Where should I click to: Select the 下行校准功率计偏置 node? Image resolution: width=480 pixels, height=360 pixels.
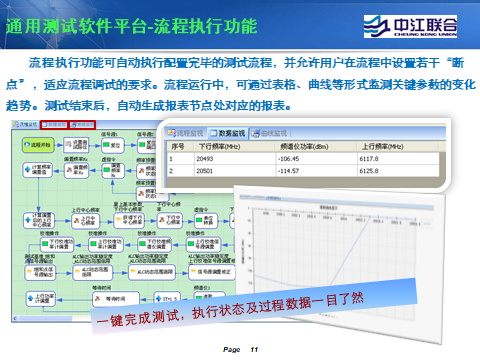pos(57,245)
